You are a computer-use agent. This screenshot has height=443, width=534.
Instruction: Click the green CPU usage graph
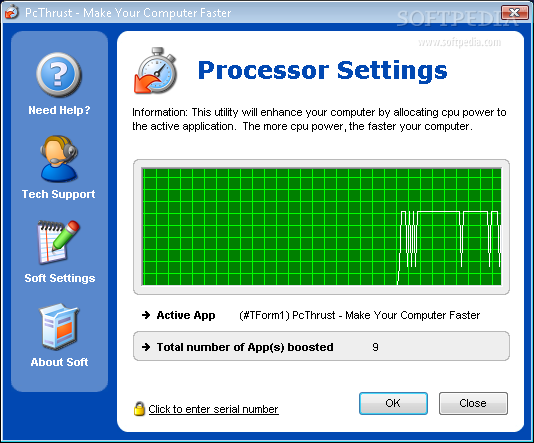pos(321,226)
